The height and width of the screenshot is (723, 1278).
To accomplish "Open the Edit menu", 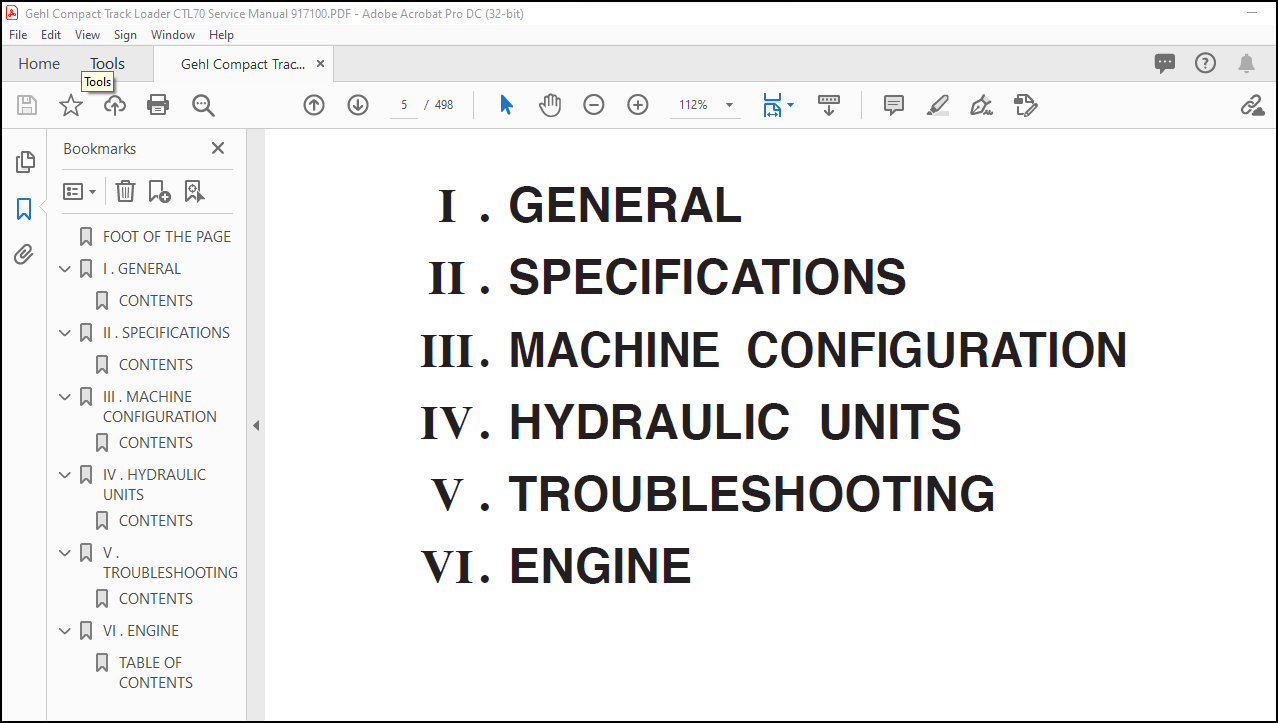I will tap(51, 34).
